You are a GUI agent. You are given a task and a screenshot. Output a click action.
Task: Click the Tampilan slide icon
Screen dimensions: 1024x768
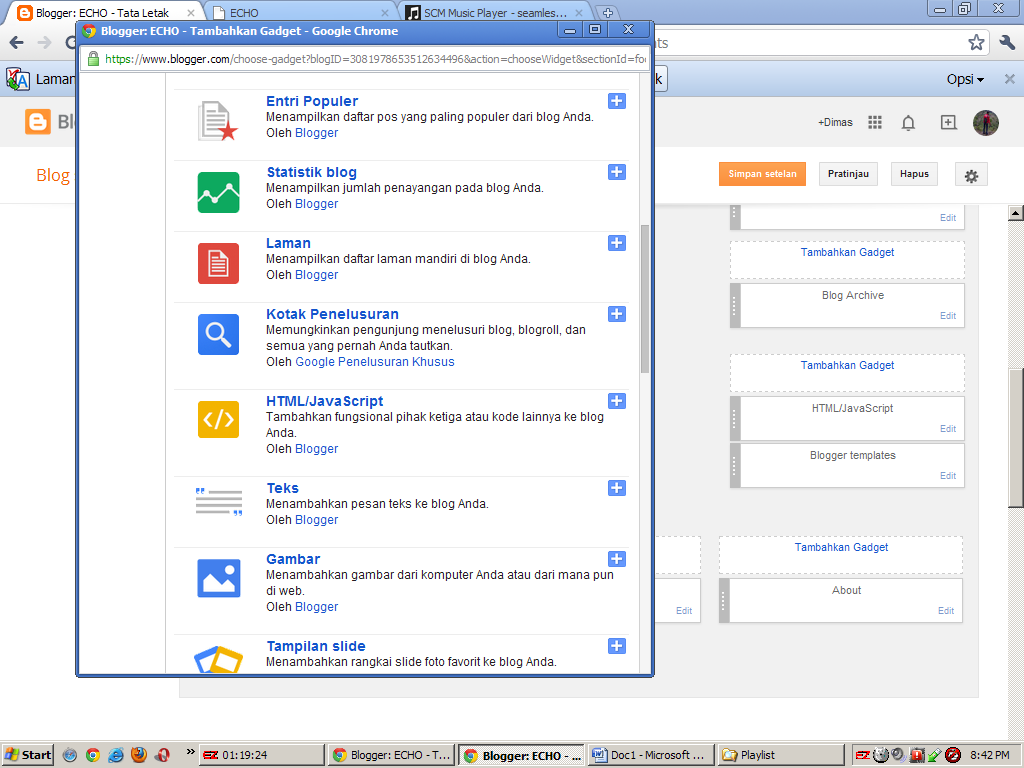click(x=219, y=660)
